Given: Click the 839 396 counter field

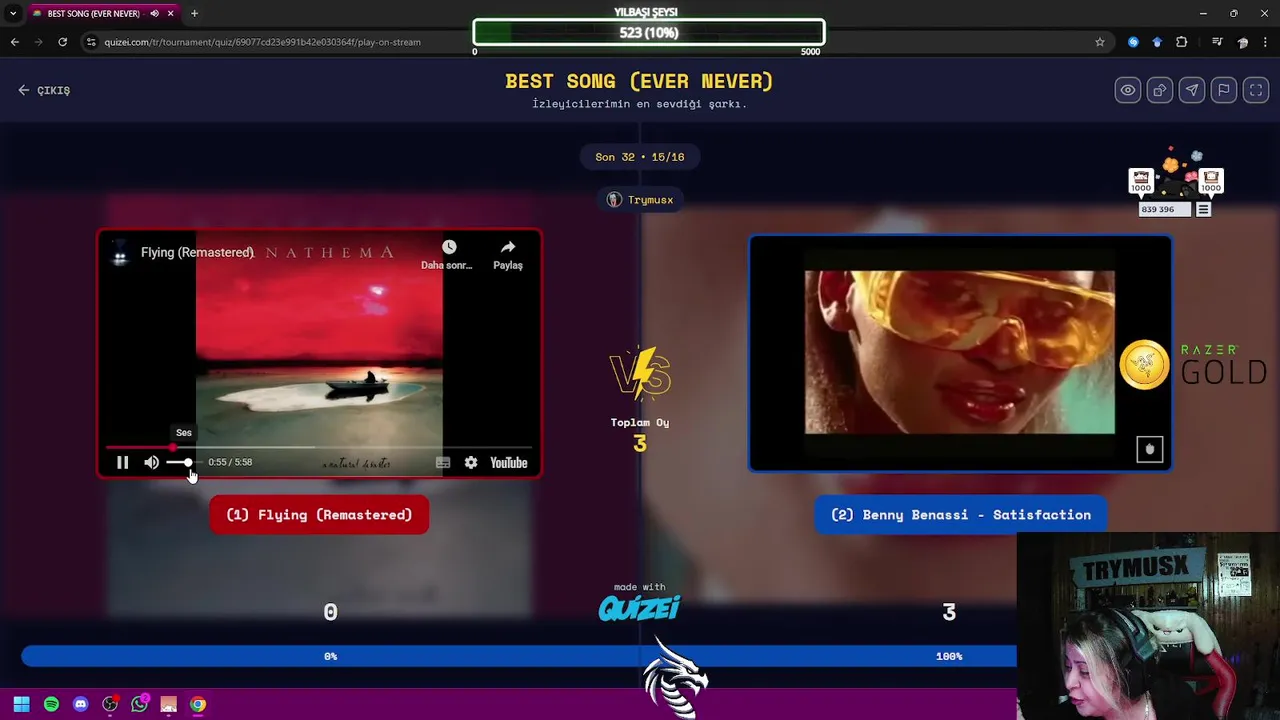Looking at the screenshot, I should tap(1164, 210).
